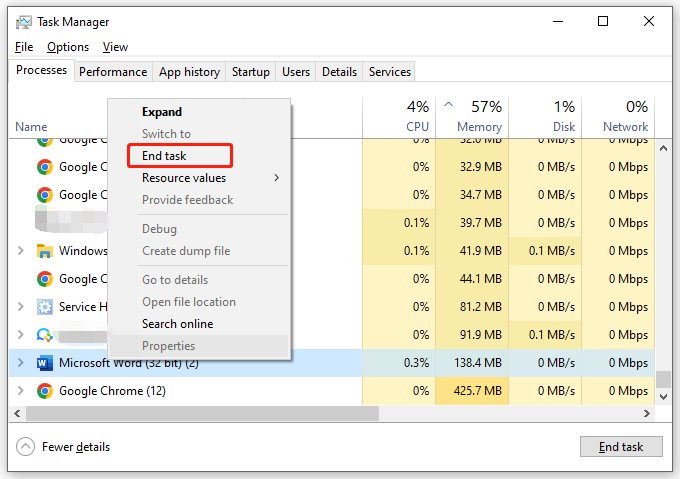
Task: Expand the Microsoft Word process group
Action: 21,363
